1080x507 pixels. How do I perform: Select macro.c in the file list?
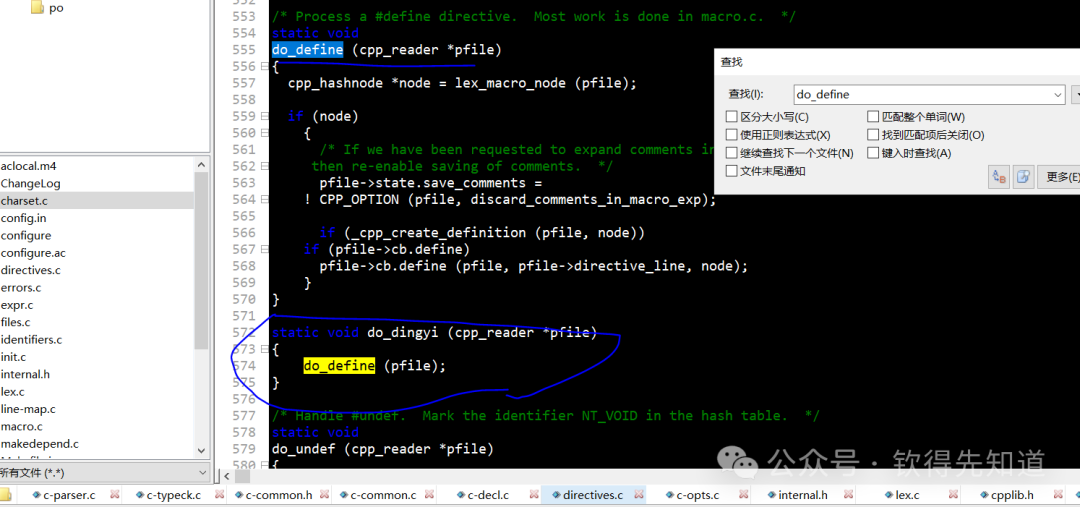21,426
